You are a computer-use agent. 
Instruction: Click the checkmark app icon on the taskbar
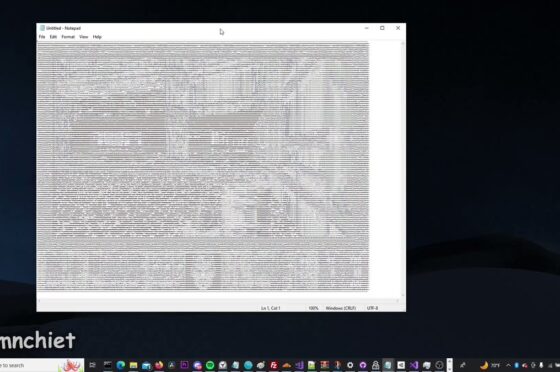tap(223, 365)
